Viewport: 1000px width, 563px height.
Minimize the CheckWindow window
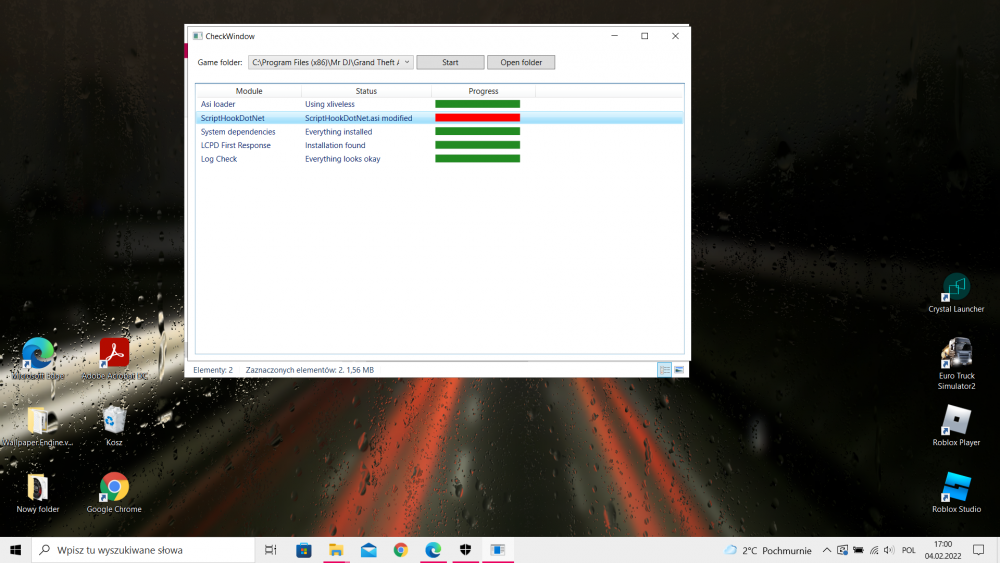pyautogui.click(x=615, y=36)
